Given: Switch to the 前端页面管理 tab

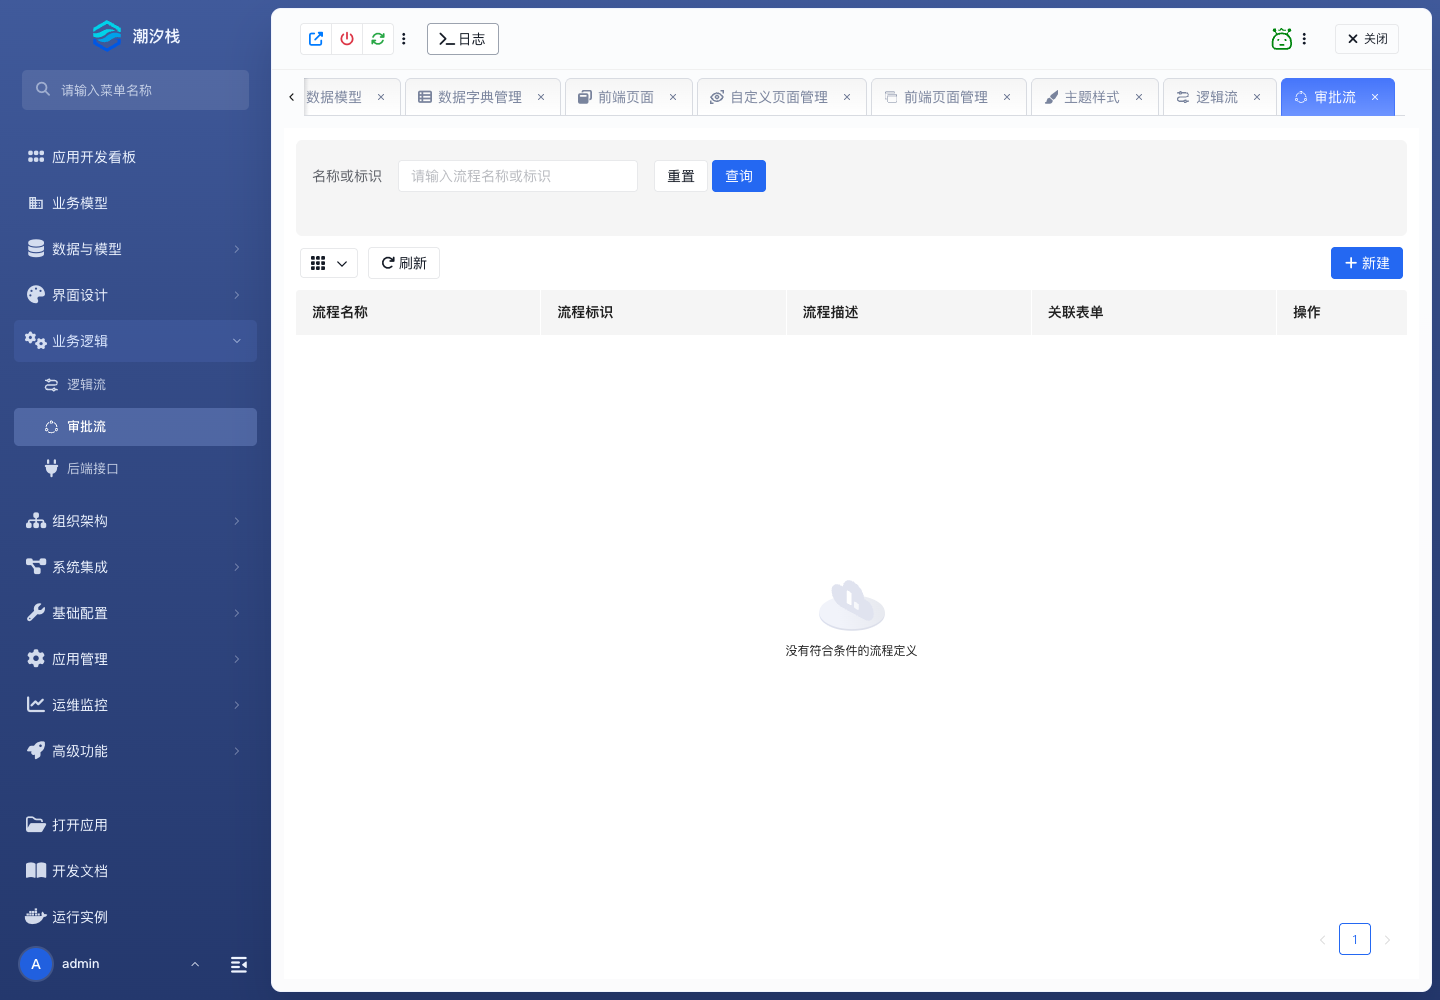Looking at the screenshot, I should tap(946, 97).
